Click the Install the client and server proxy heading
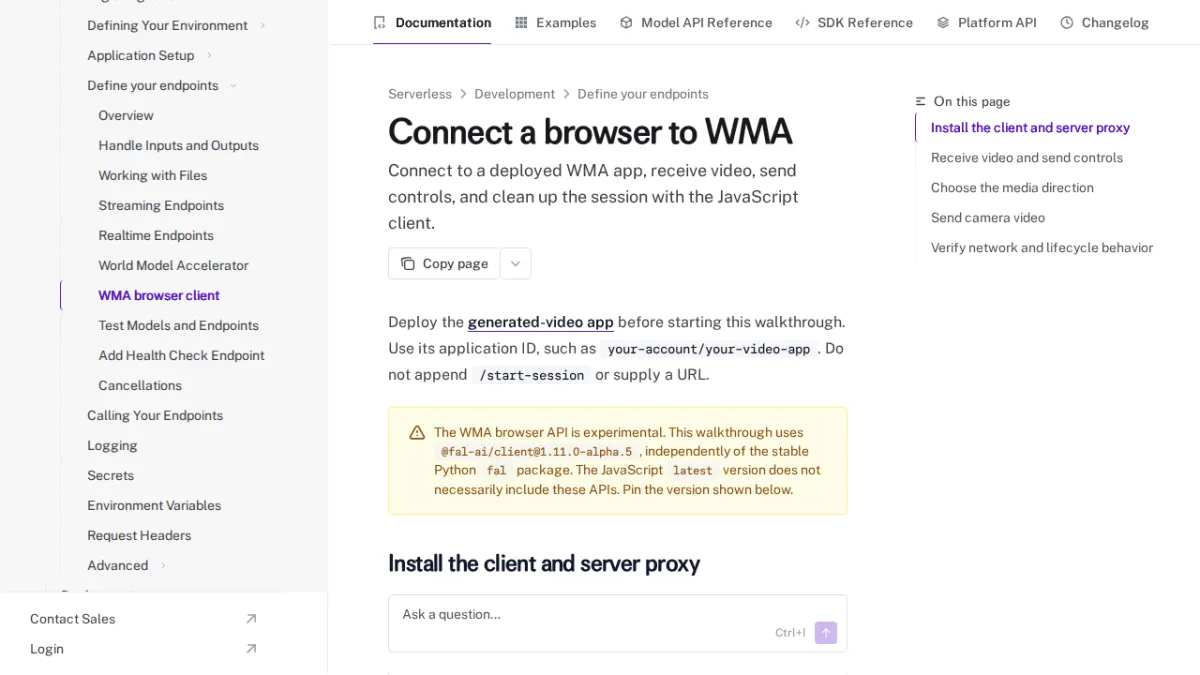The height and width of the screenshot is (675, 1200). 544,563
